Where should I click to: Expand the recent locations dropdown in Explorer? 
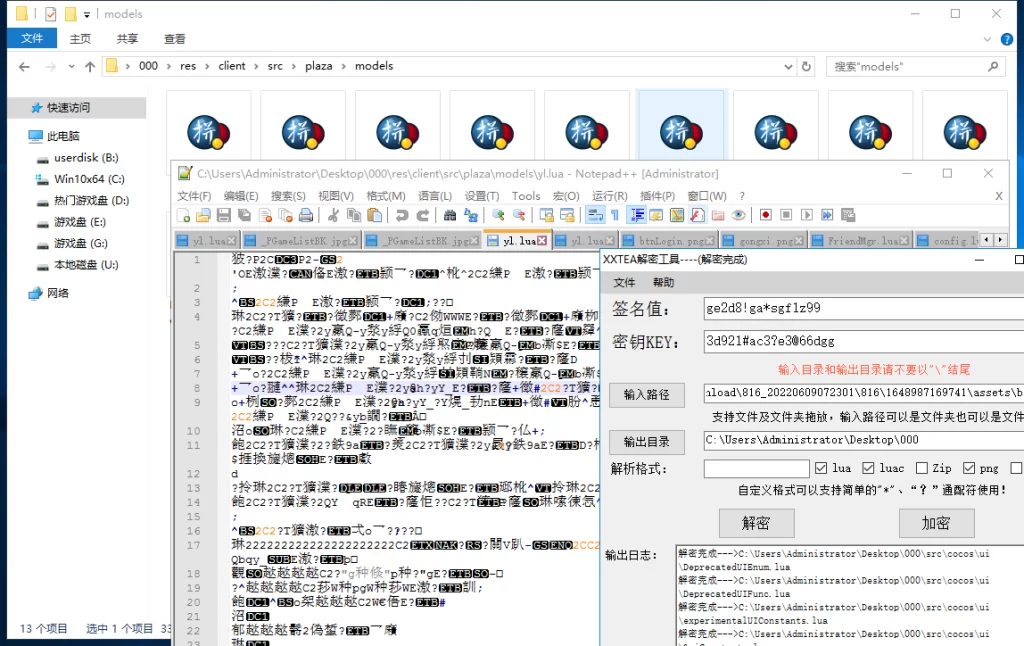[70, 67]
